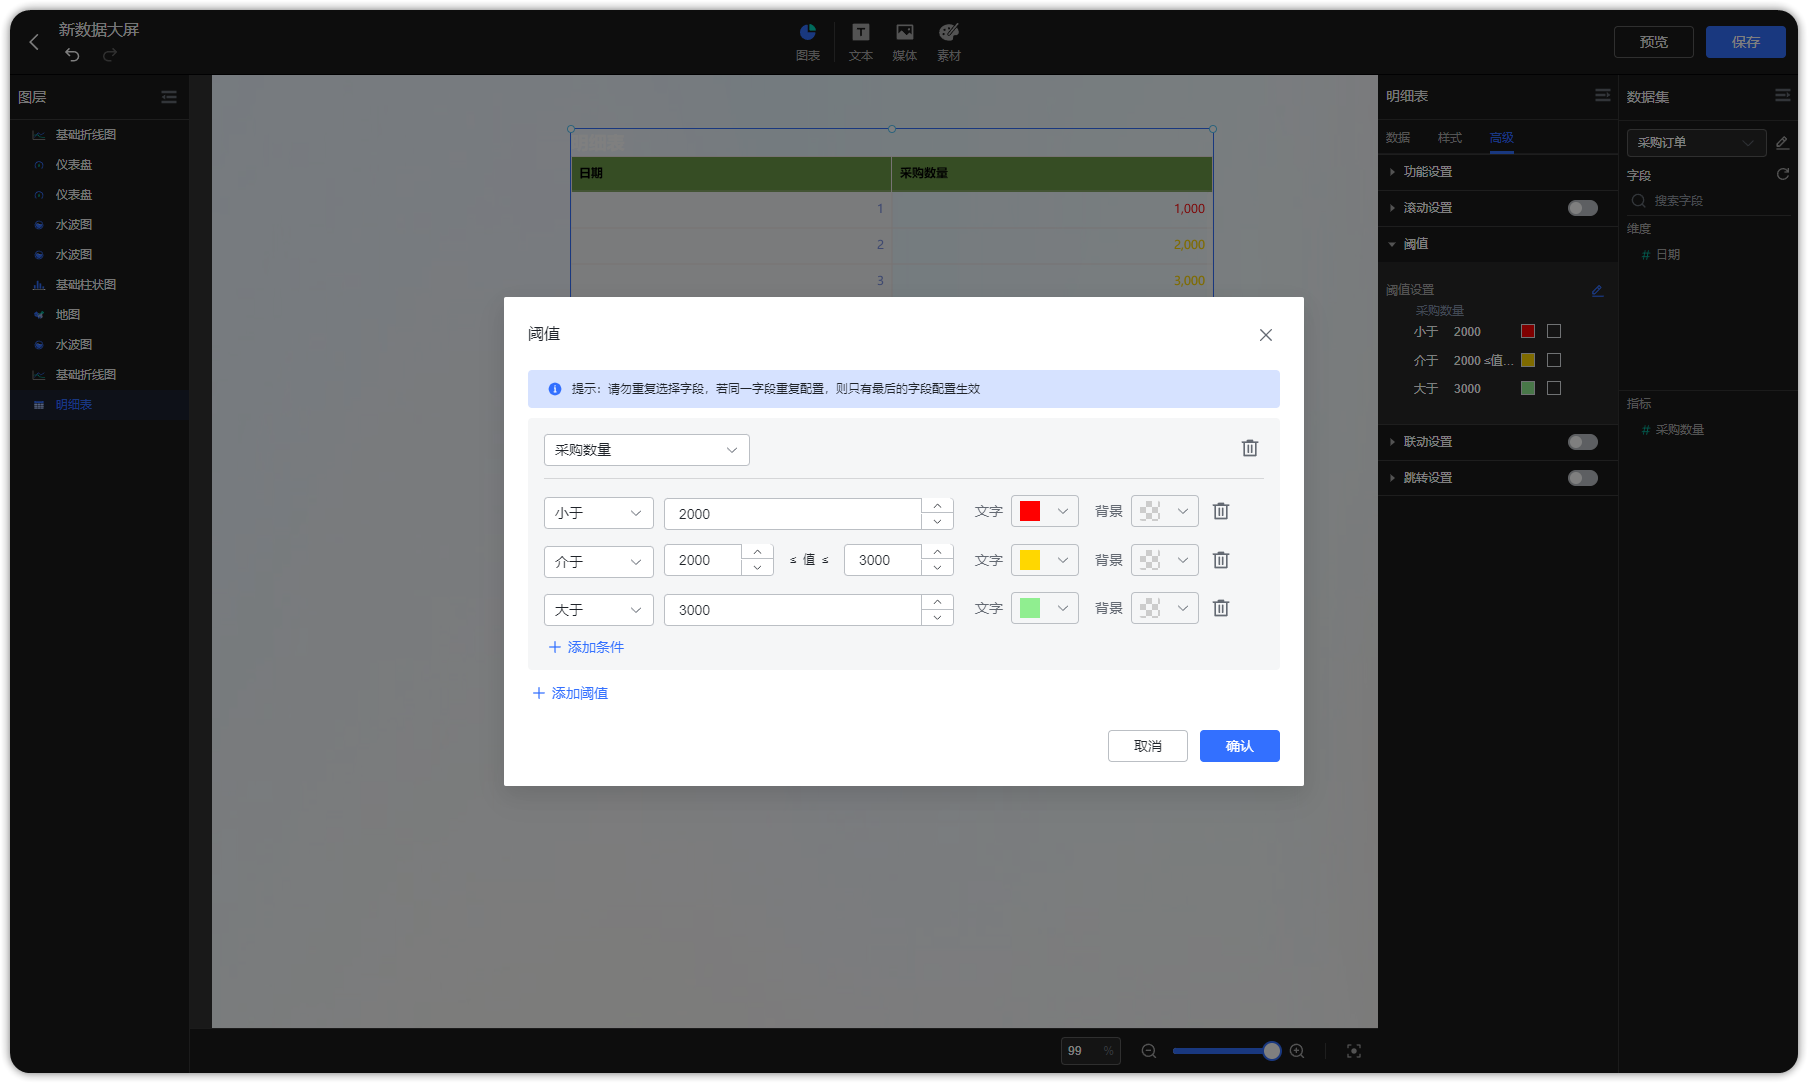This screenshot has width=1808, height=1083.
Task: Expand the 功能设置 section
Action: click(1498, 172)
